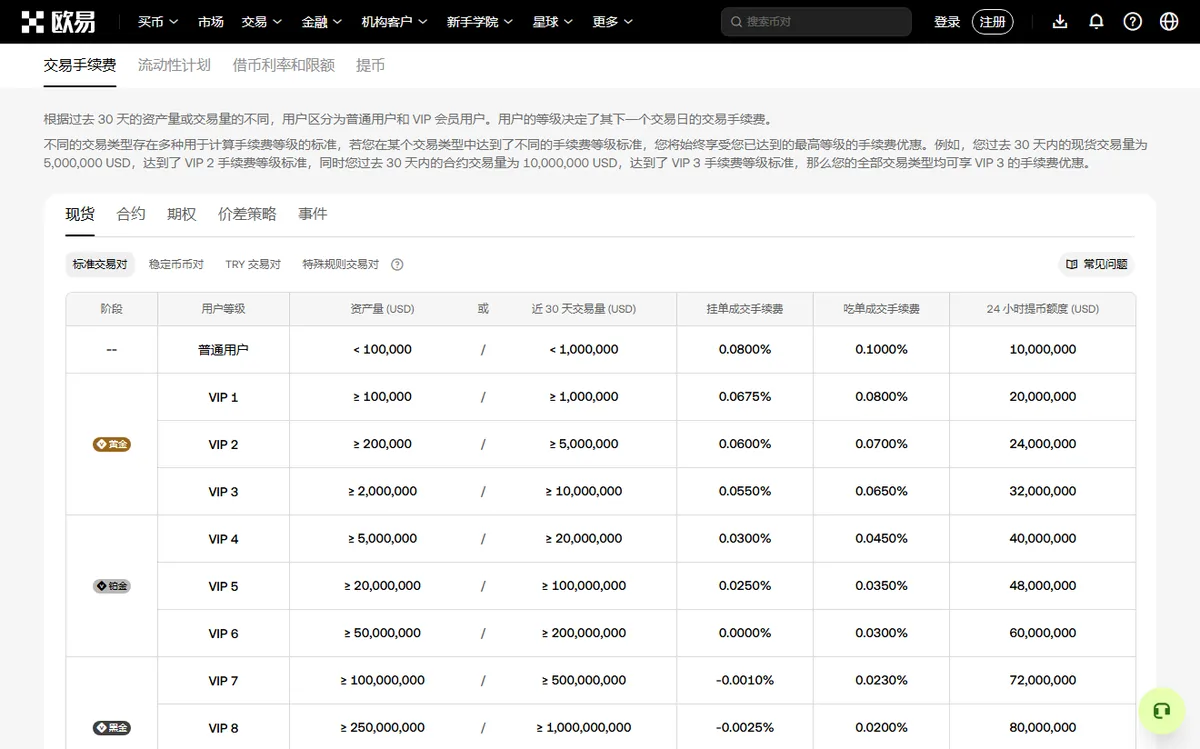Expand the 买币 dropdown menu
The width and height of the screenshot is (1200, 749).
pos(158,21)
